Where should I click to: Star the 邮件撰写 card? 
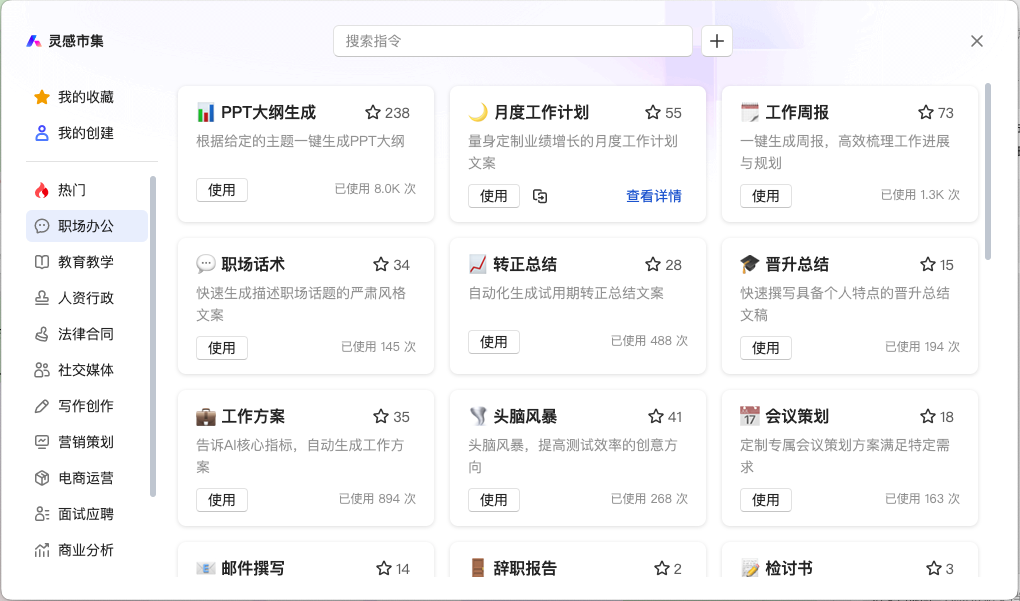[x=384, y=568]
